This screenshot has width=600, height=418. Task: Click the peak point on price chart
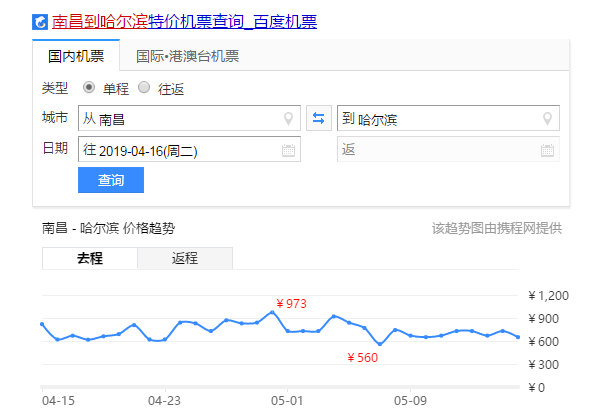click(272, 312)
